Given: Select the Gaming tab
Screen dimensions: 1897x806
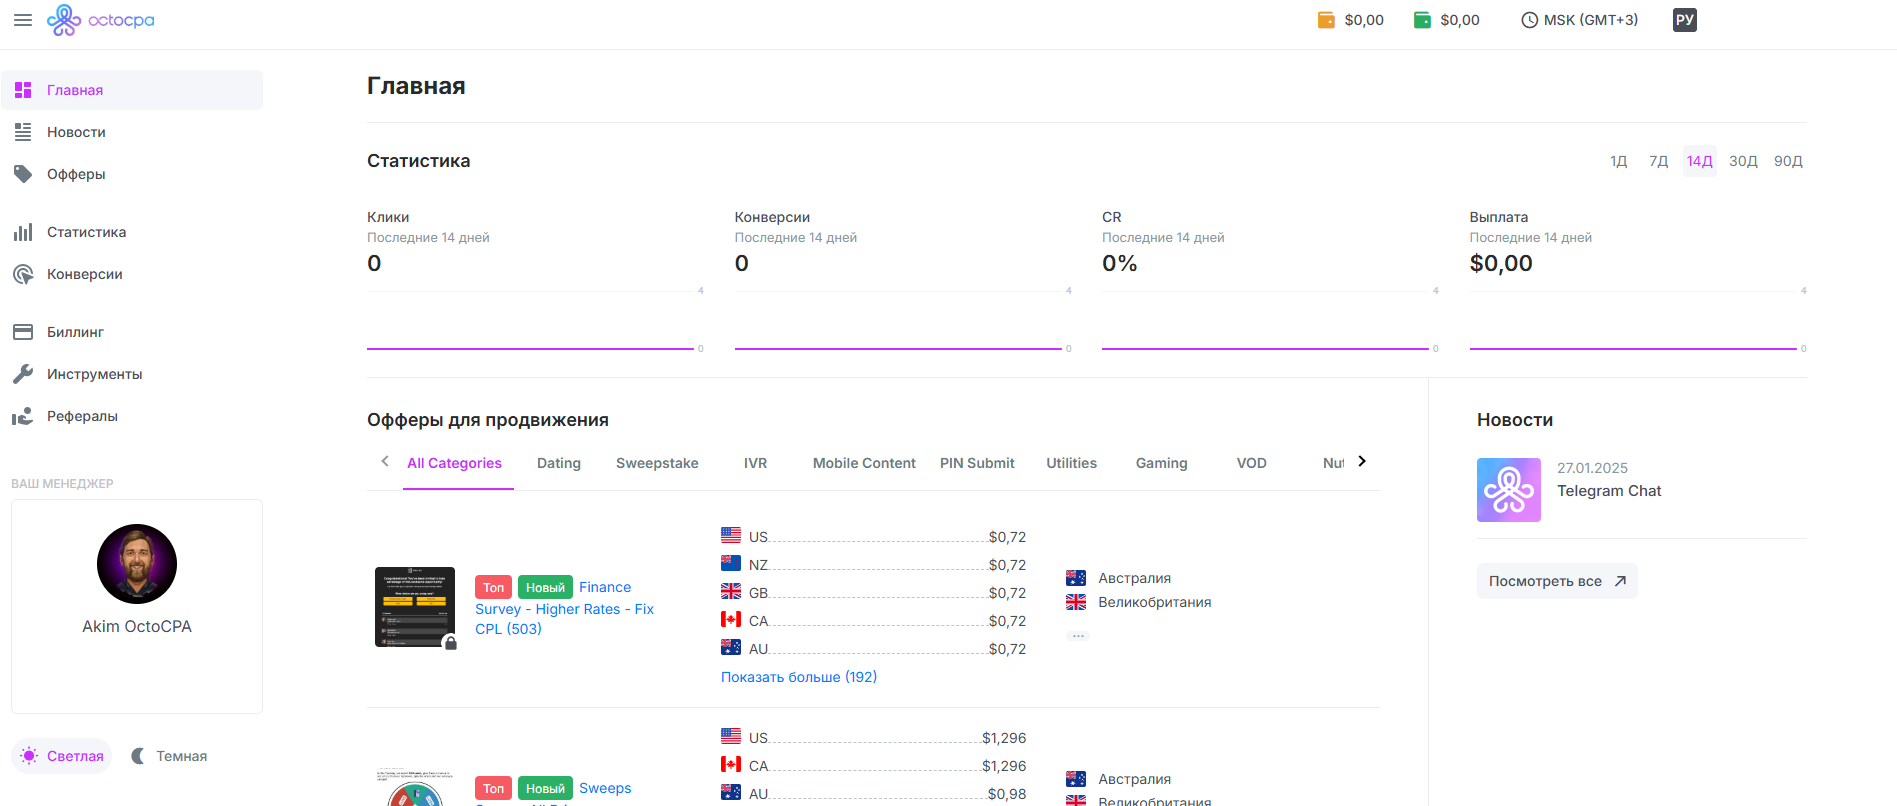Looking at the screenshot, I should pyautogui.click(x=1162, y=463).
